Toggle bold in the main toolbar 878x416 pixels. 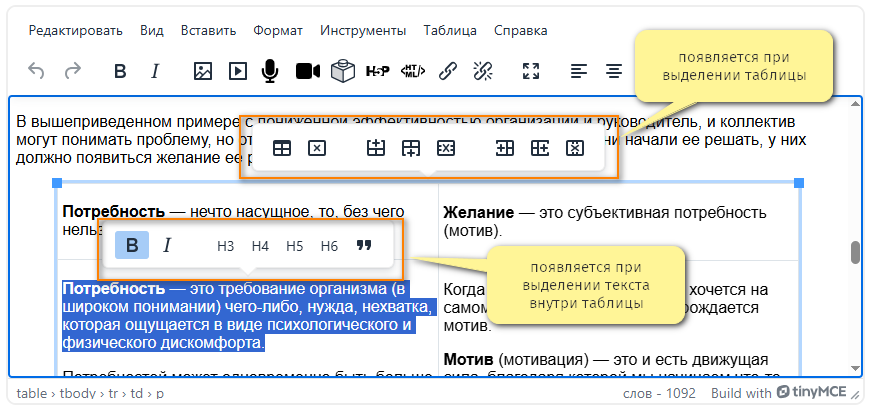[x=120, y=71]
